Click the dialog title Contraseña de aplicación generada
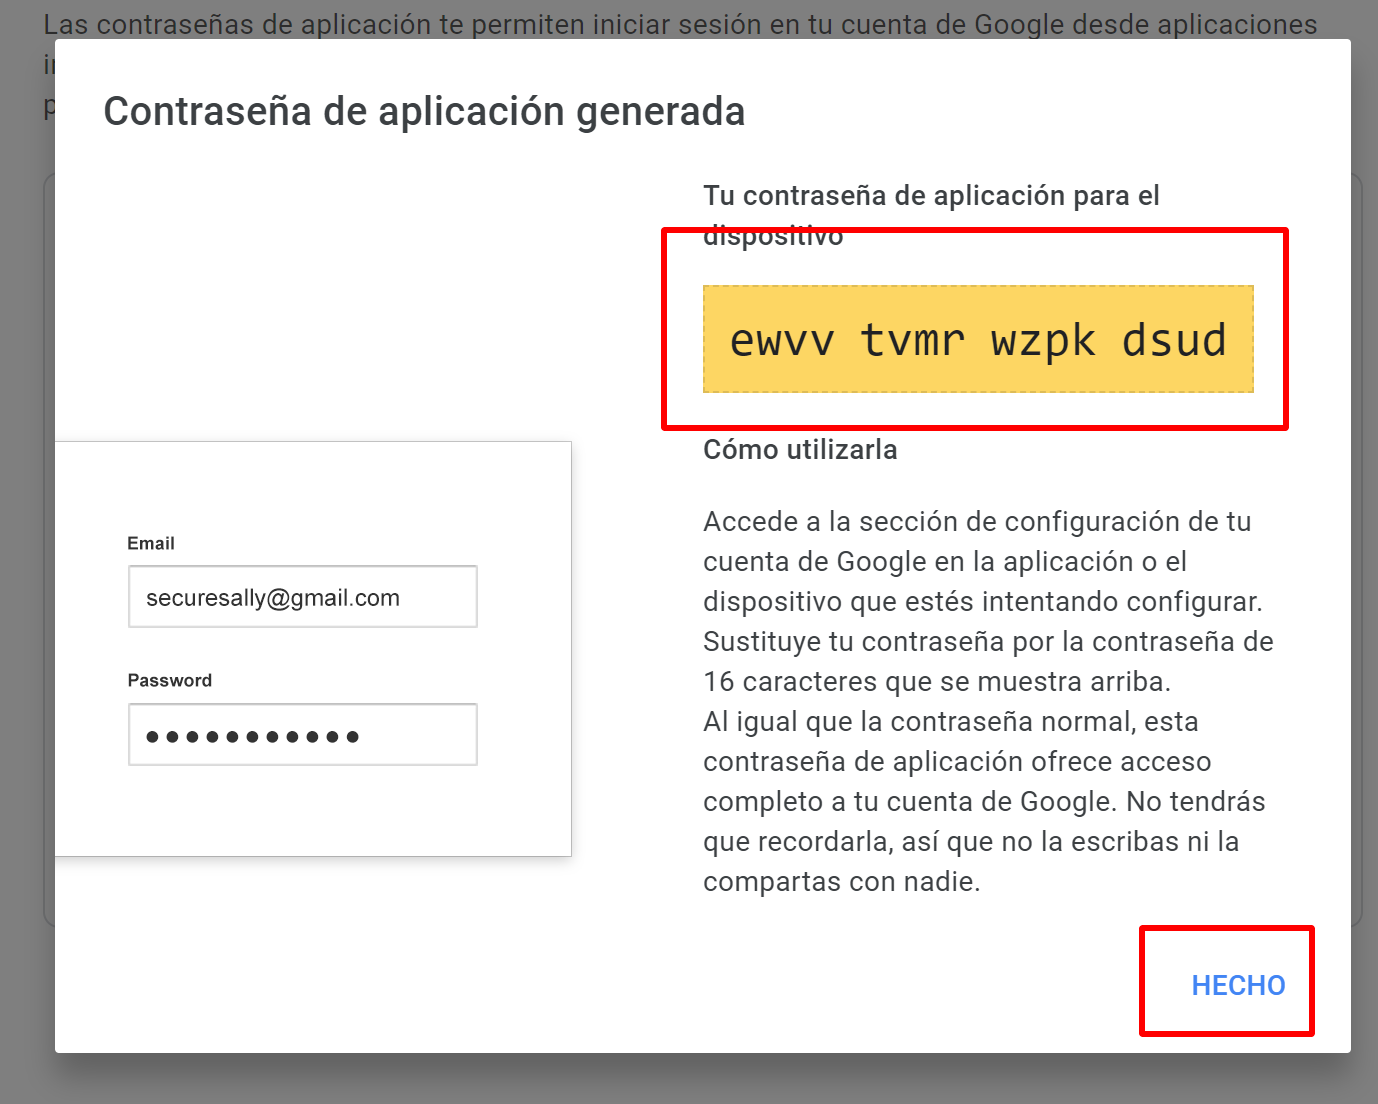This screenshot has height=1104, width=1378. point(423,111)
